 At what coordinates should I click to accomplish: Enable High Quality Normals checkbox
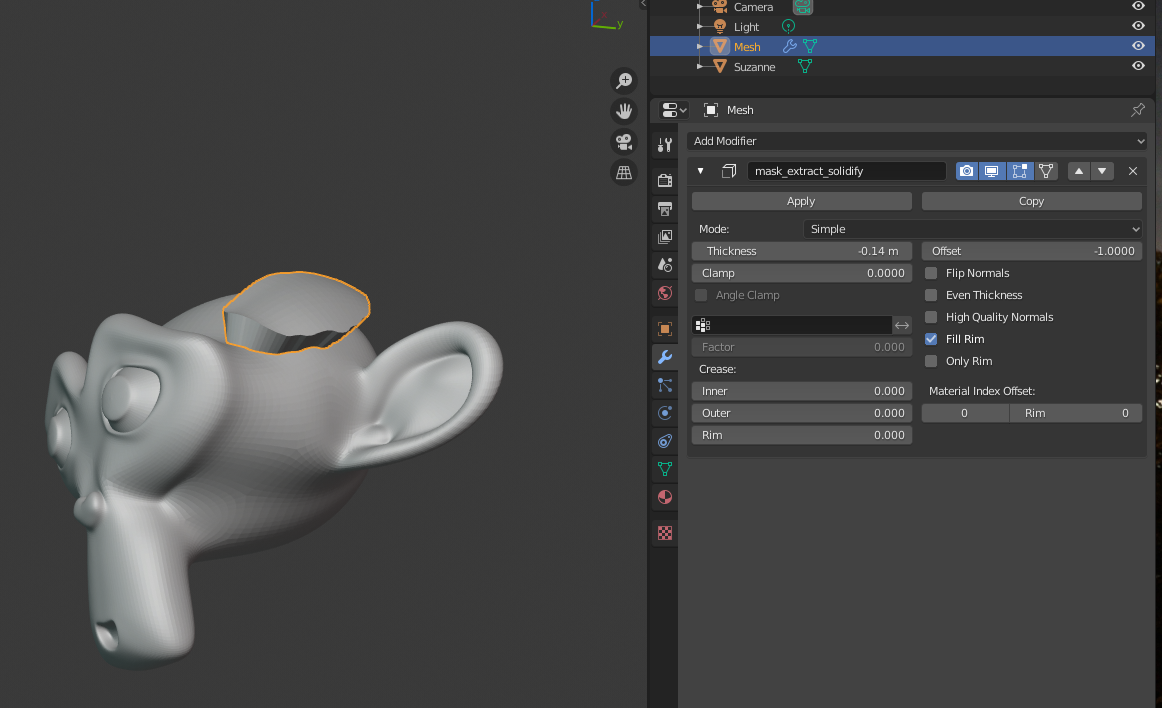point(931,317)
